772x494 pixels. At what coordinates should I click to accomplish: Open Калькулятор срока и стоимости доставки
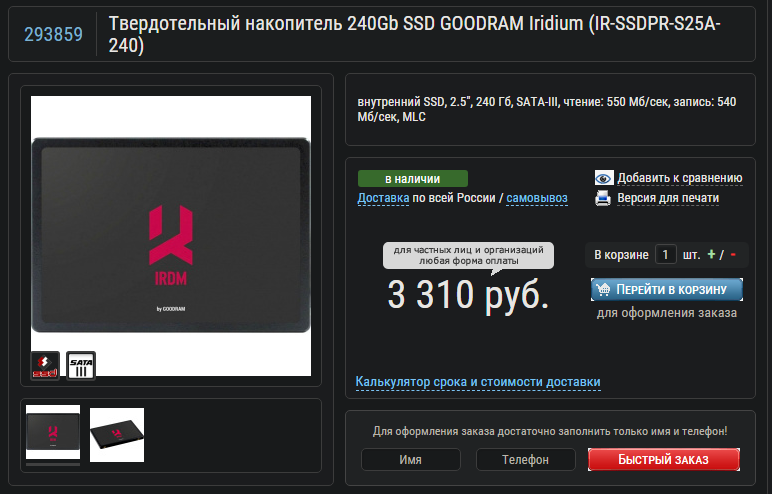[x=478, y=382]
